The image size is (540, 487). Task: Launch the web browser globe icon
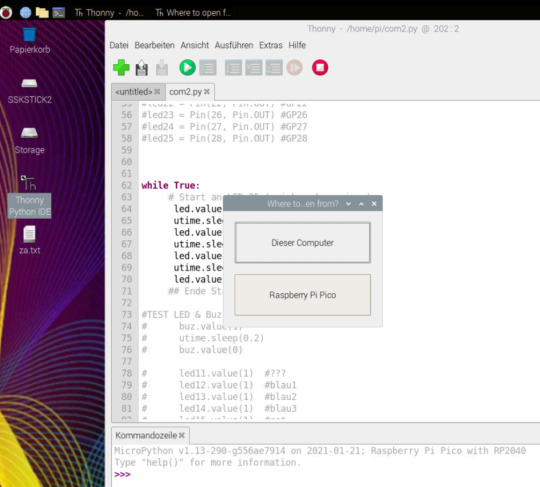25,13
